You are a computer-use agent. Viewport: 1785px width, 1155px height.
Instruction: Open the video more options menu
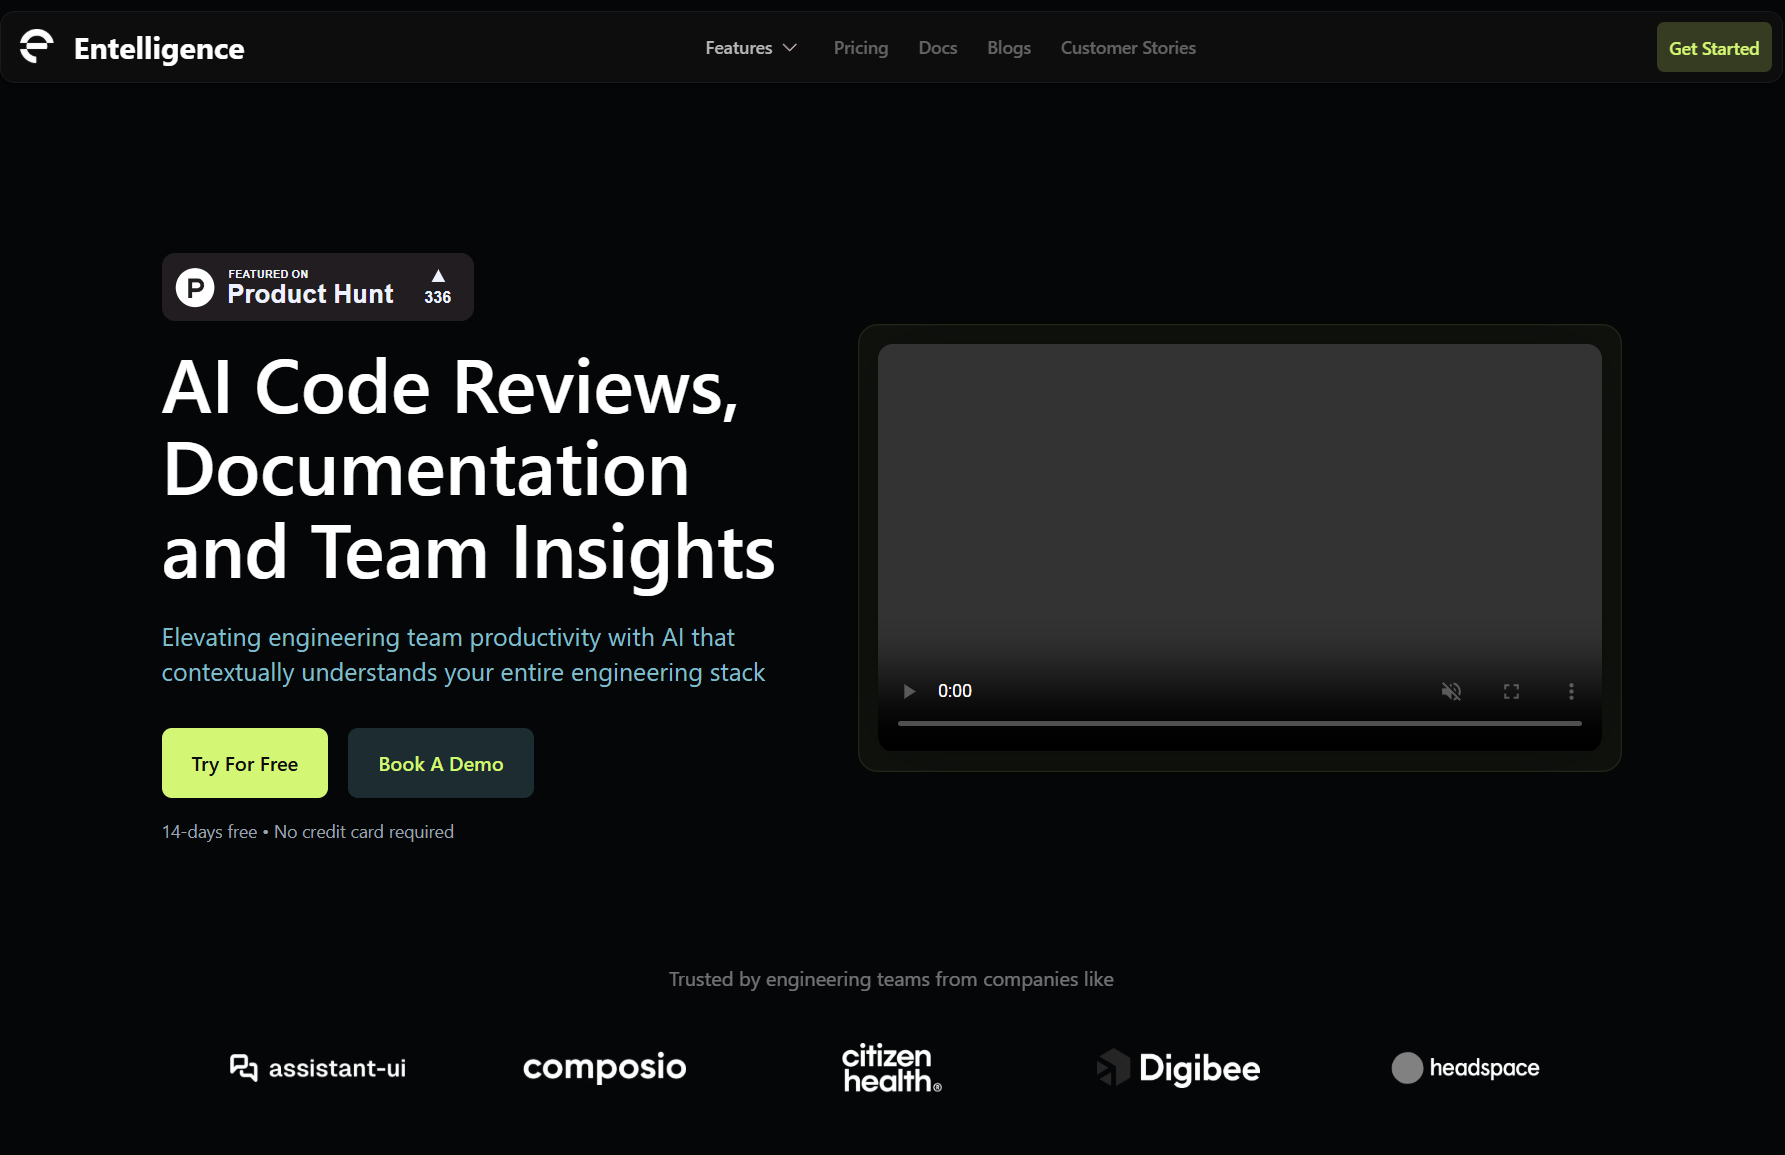coord(1571,691)
